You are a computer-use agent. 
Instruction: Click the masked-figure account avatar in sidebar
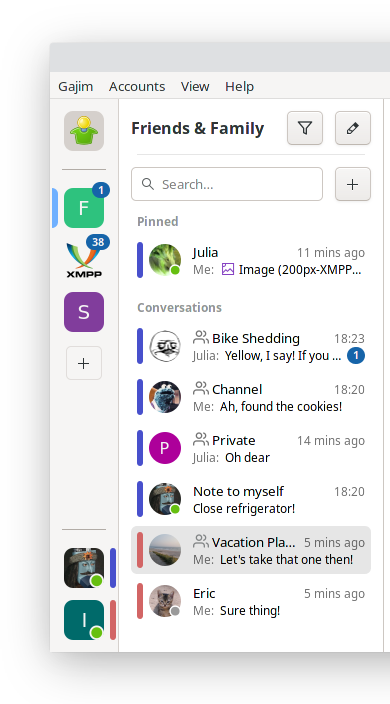[x=84, y=568]
